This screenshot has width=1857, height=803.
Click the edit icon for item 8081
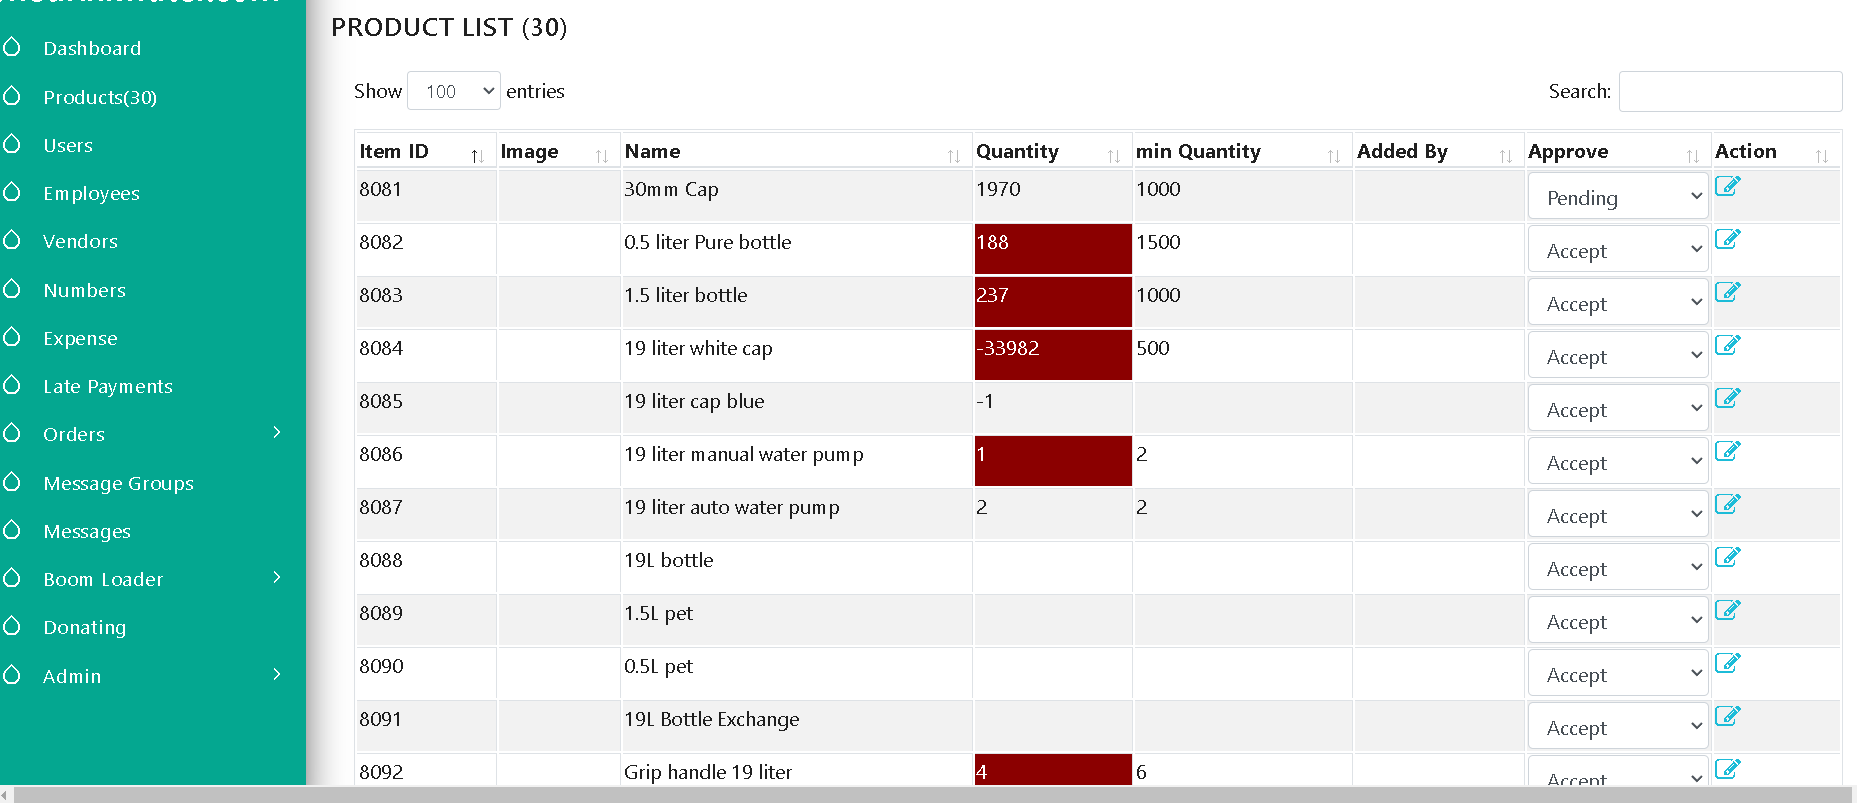[x=1727, y=186]
